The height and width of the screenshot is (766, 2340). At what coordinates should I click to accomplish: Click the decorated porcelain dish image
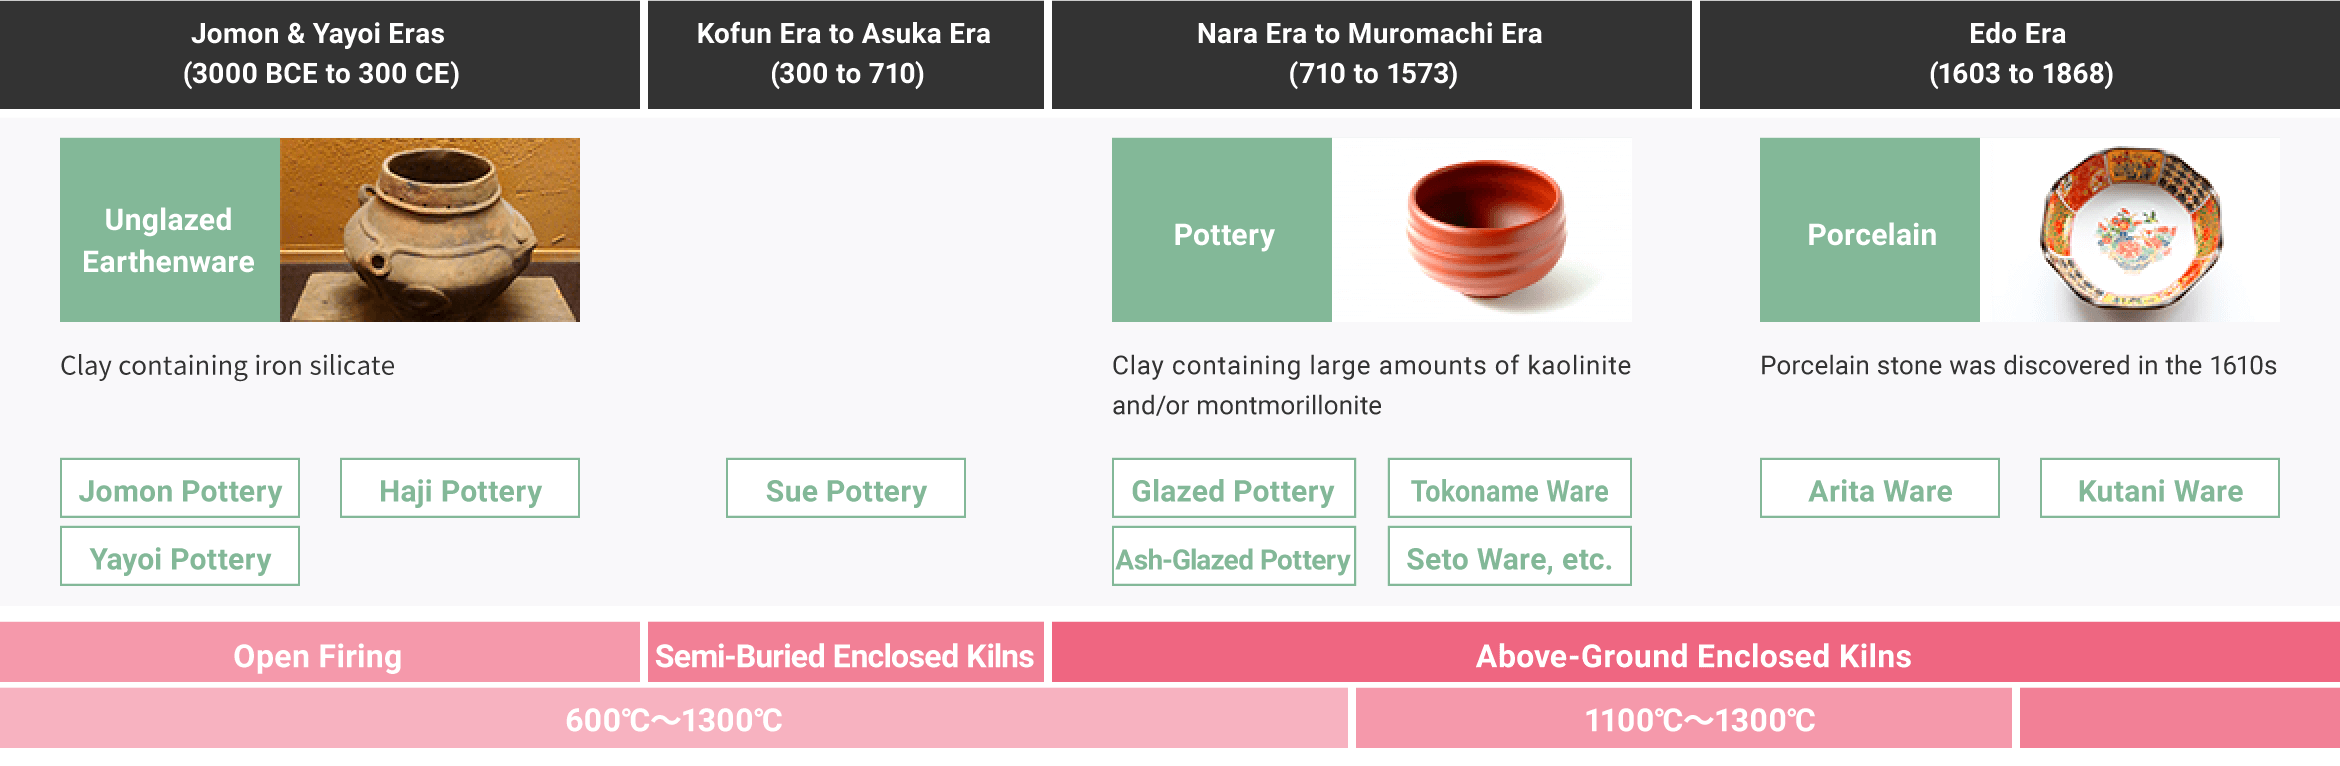2130,230
